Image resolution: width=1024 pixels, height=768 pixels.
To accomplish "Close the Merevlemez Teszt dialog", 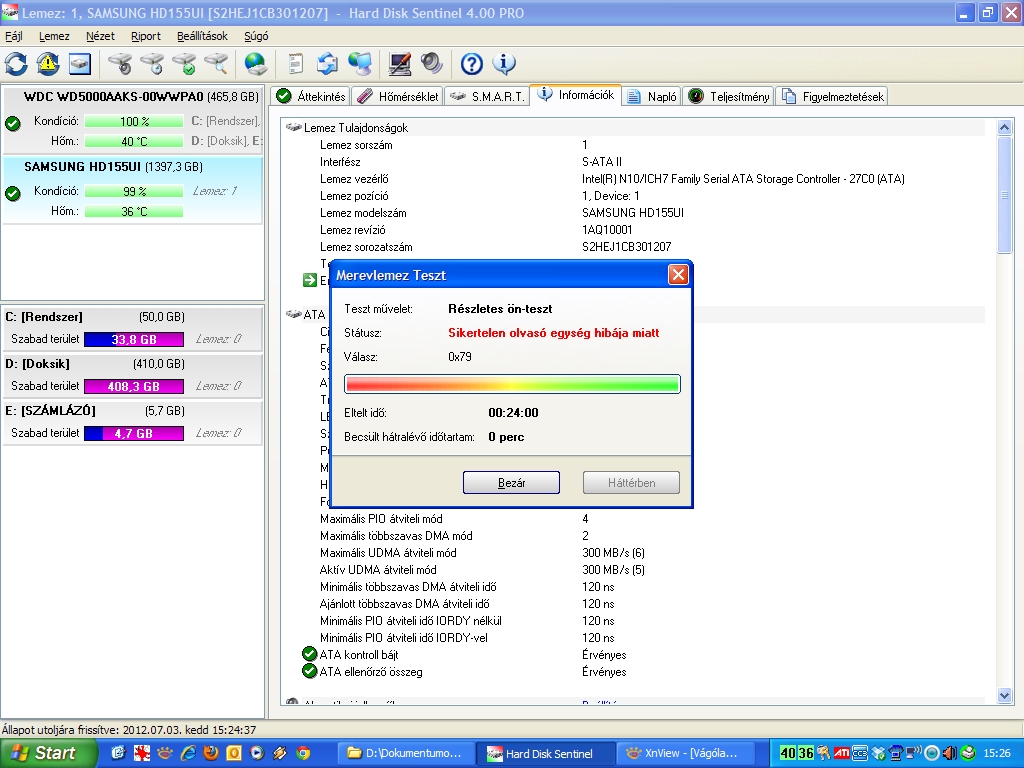I will pyautogui.click(x=679, y=275).
